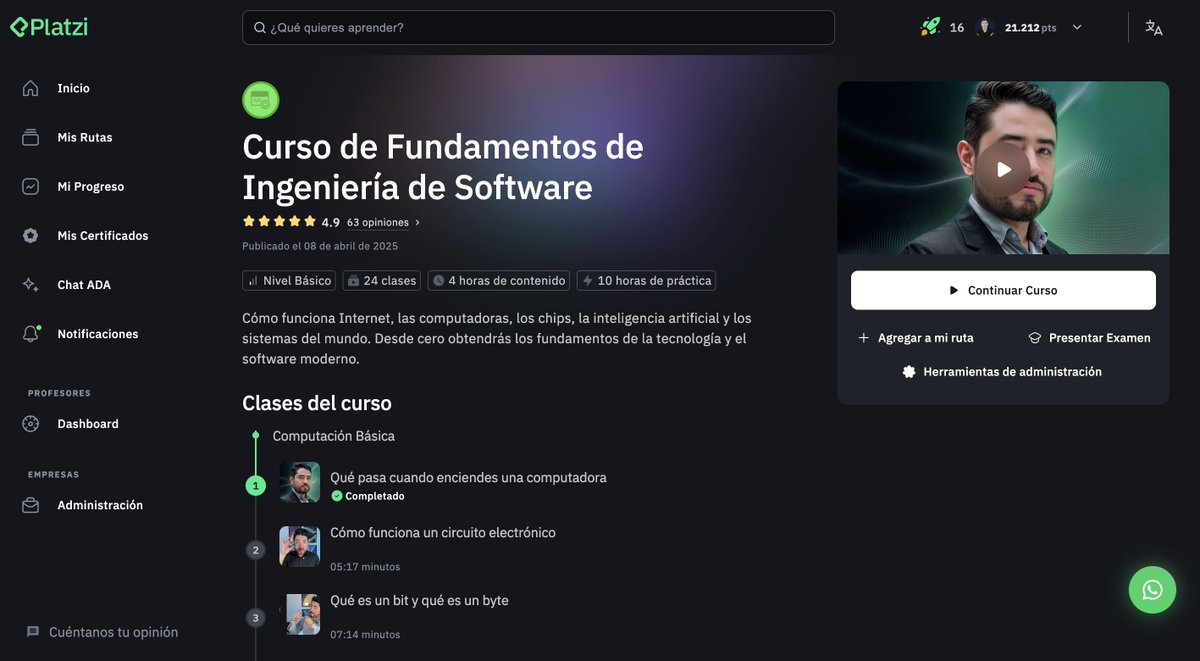Image resolution: width=1200 pixels, height=661 pixels.
Task: Play the course preview video
Action: tap(1003, 169)
